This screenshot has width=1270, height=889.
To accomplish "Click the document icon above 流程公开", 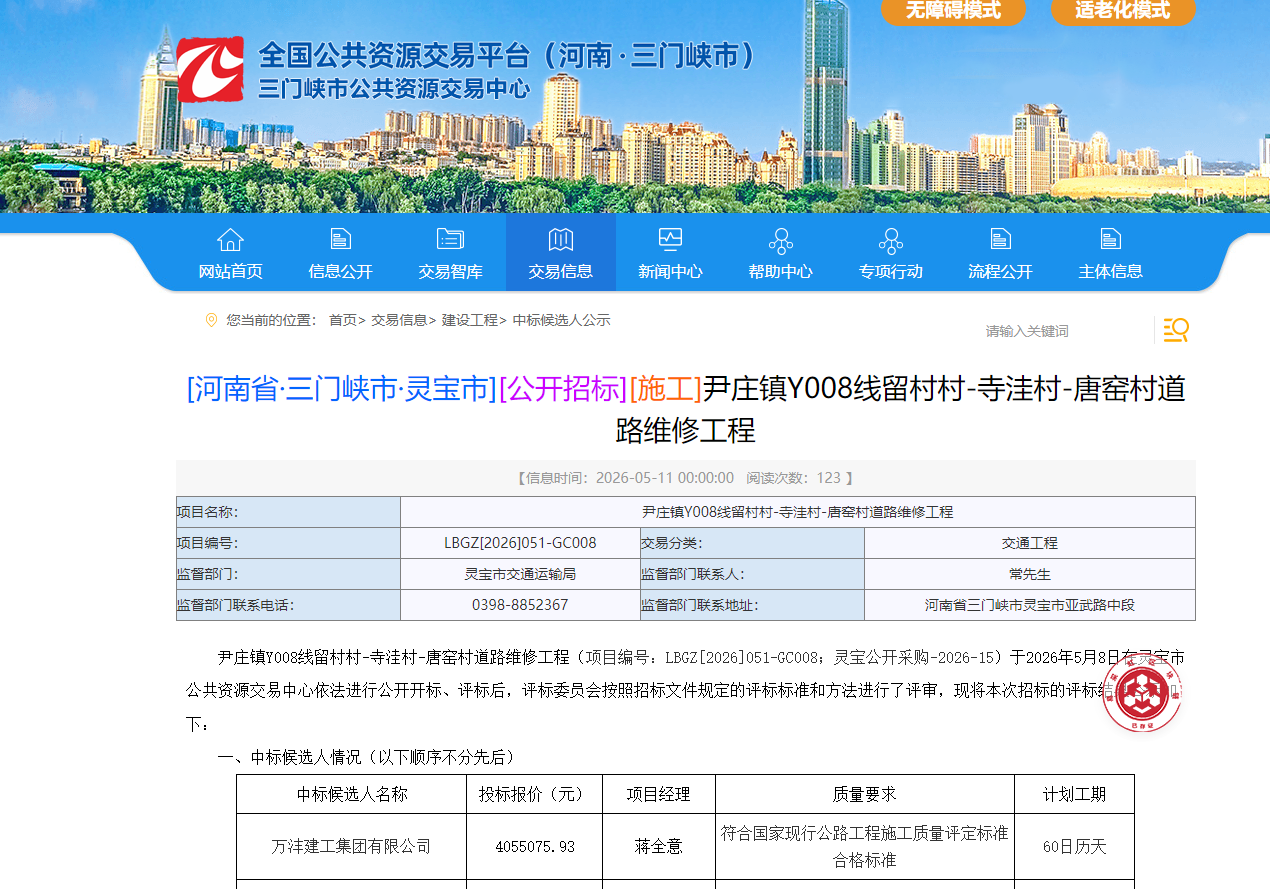I will coord(1001,239).
